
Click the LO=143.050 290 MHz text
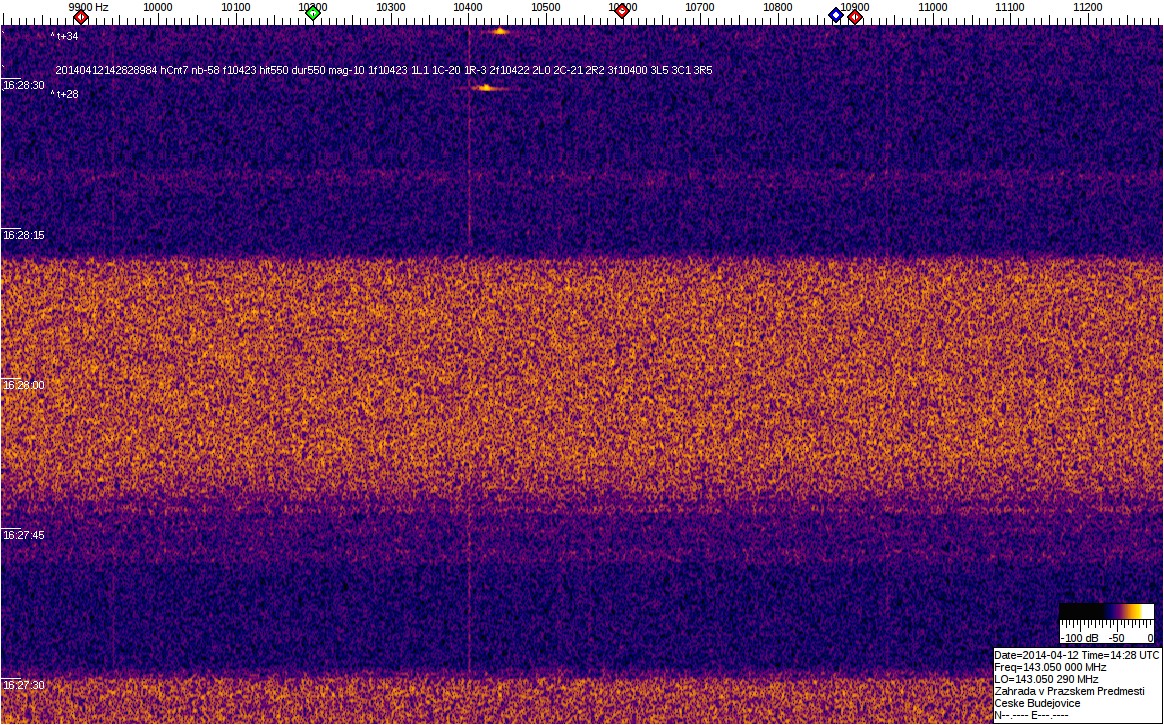[x=1046, y=679]
